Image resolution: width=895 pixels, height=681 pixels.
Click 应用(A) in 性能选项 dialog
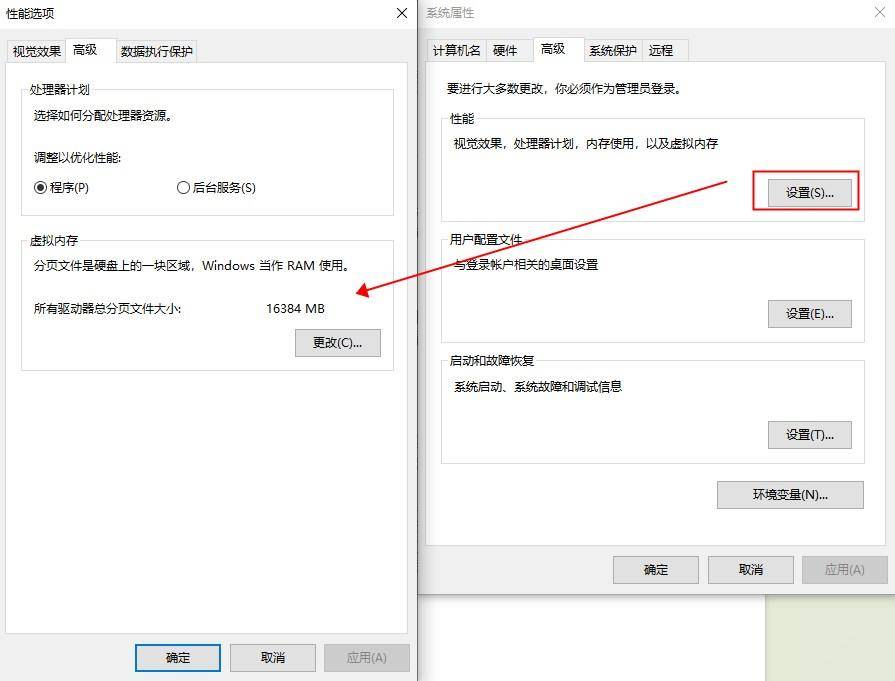pyautogui.click(x=368, y=657)
